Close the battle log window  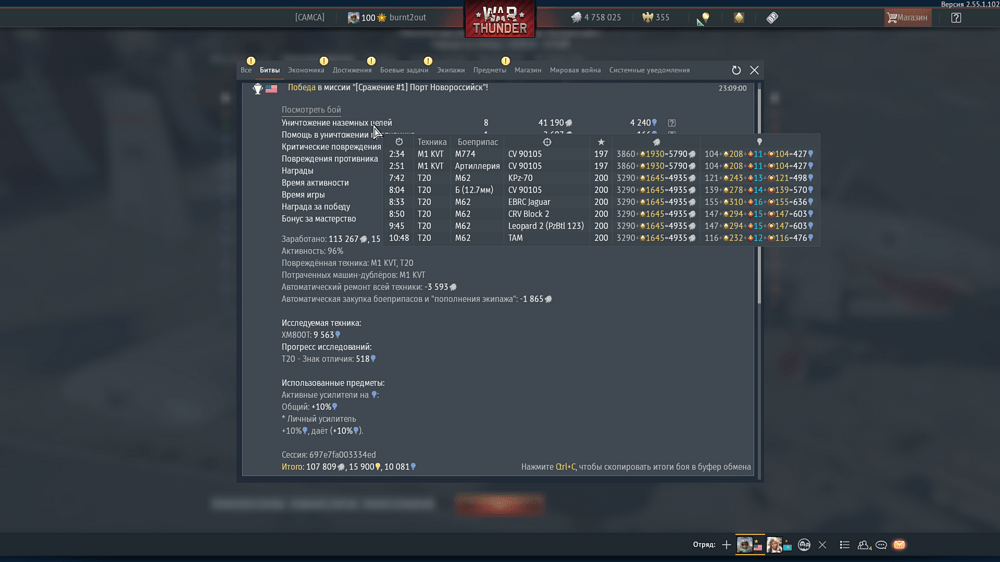[x=754, y=70]
